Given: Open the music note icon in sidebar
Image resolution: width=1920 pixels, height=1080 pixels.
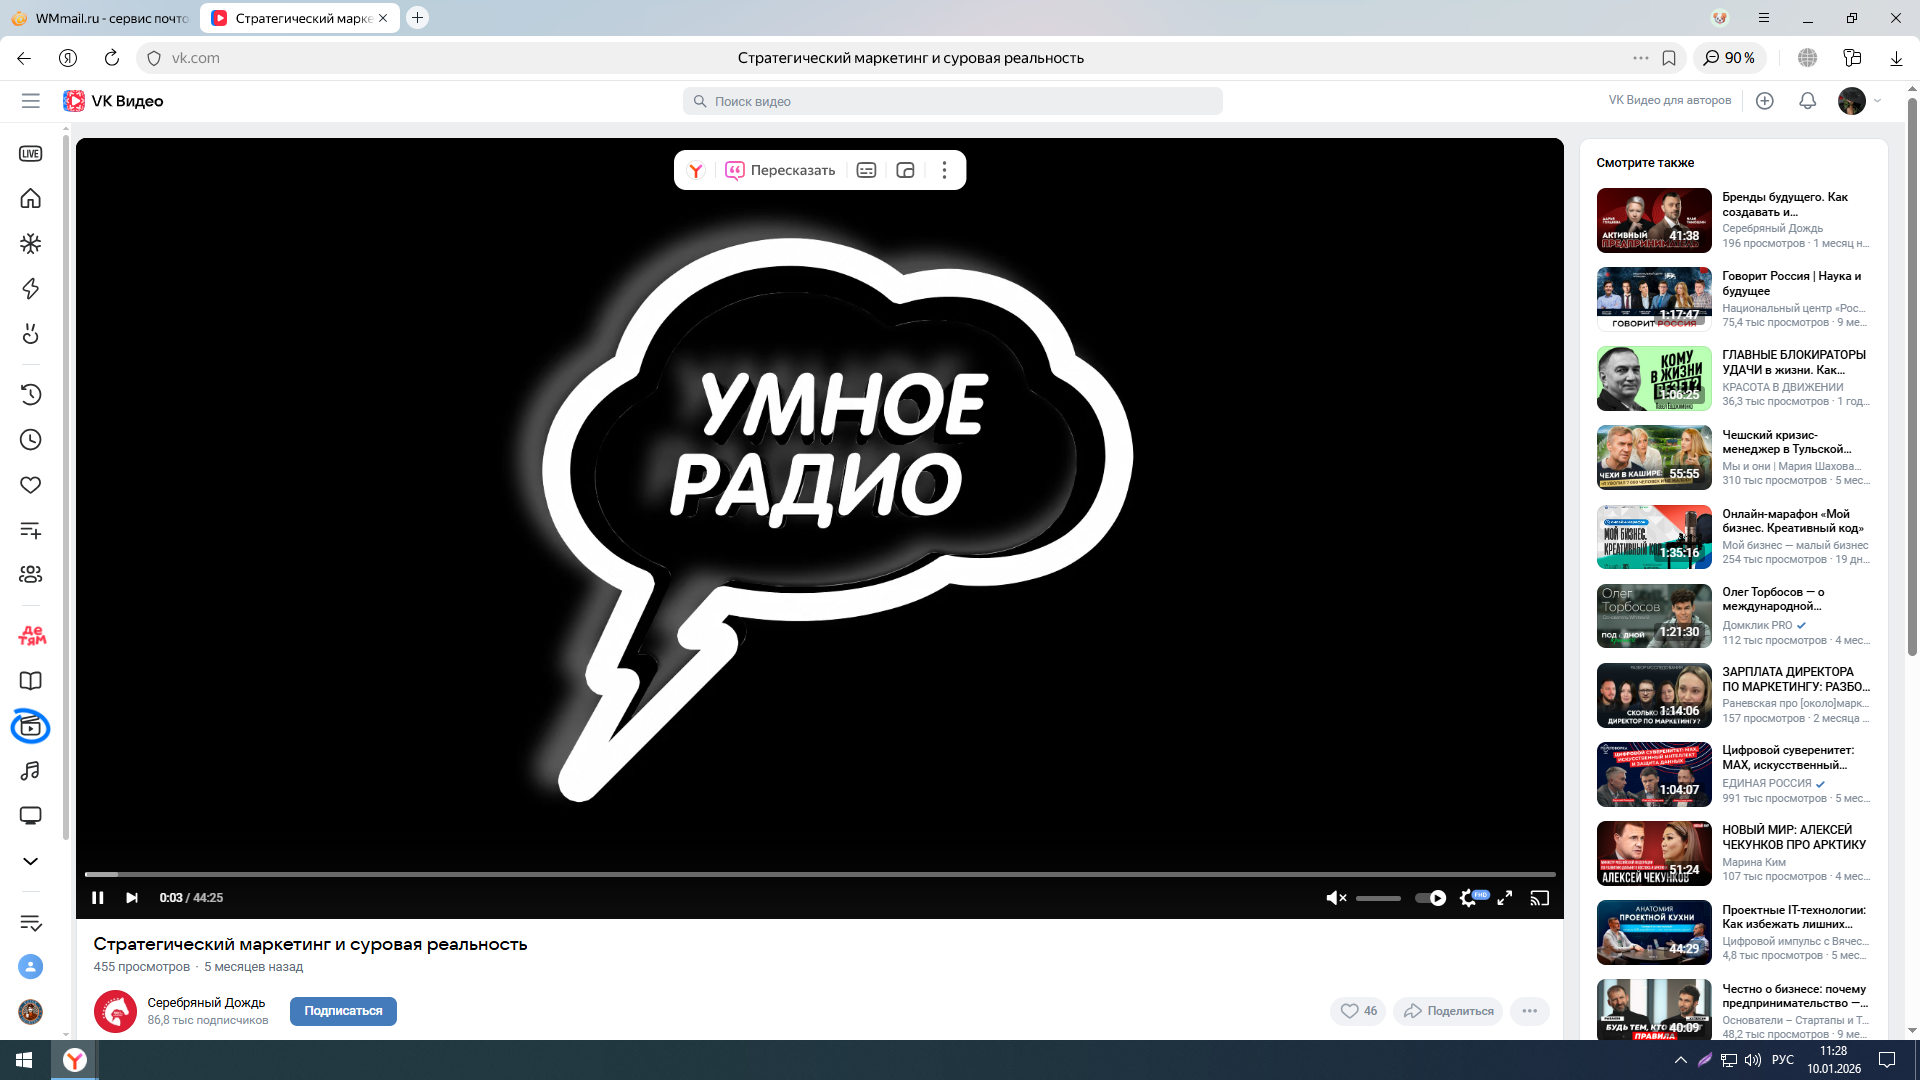Looking at the screenshot, I should pyautogui.click(x=30, y=771).
